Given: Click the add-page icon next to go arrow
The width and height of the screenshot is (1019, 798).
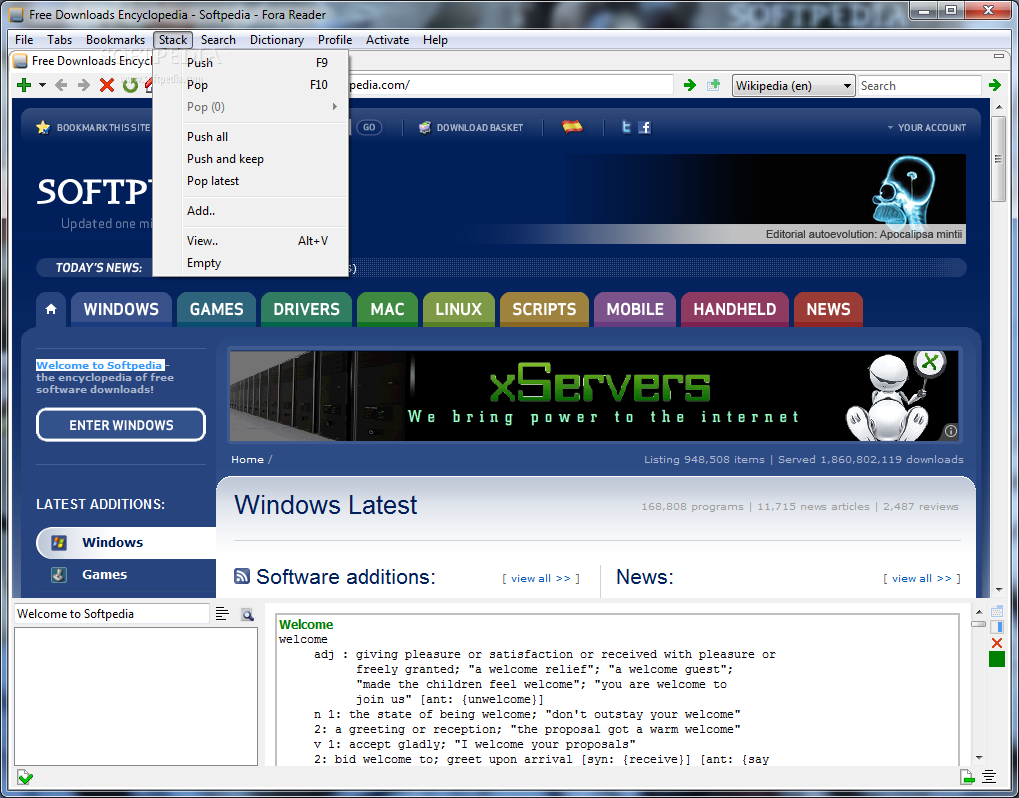Looking at the screenshot, I should 714,85.
